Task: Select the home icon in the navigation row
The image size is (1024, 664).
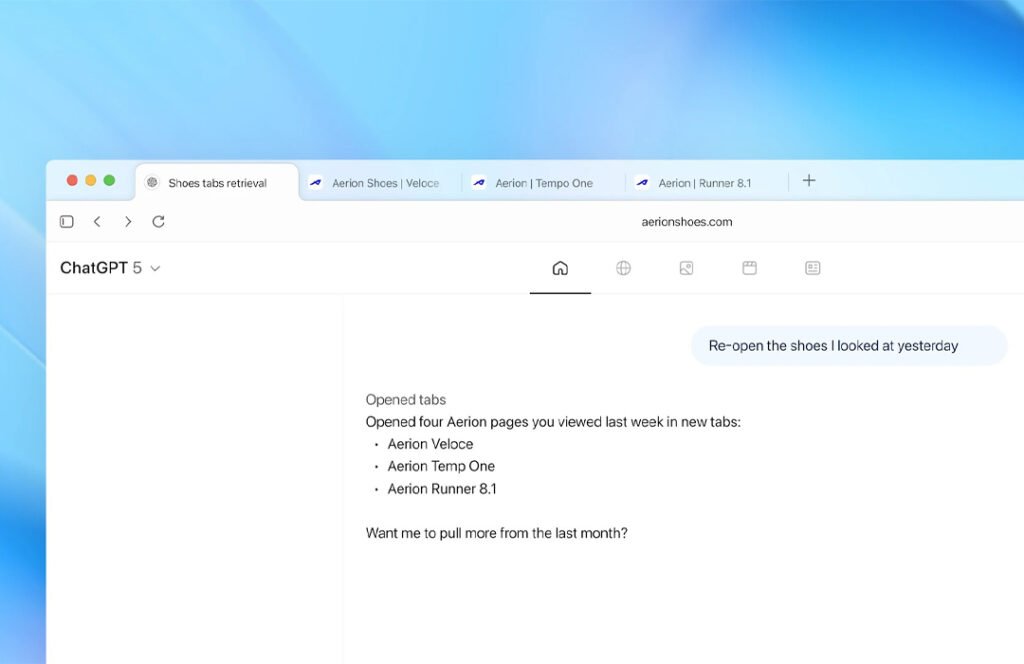Action: [x=560, y=268]
